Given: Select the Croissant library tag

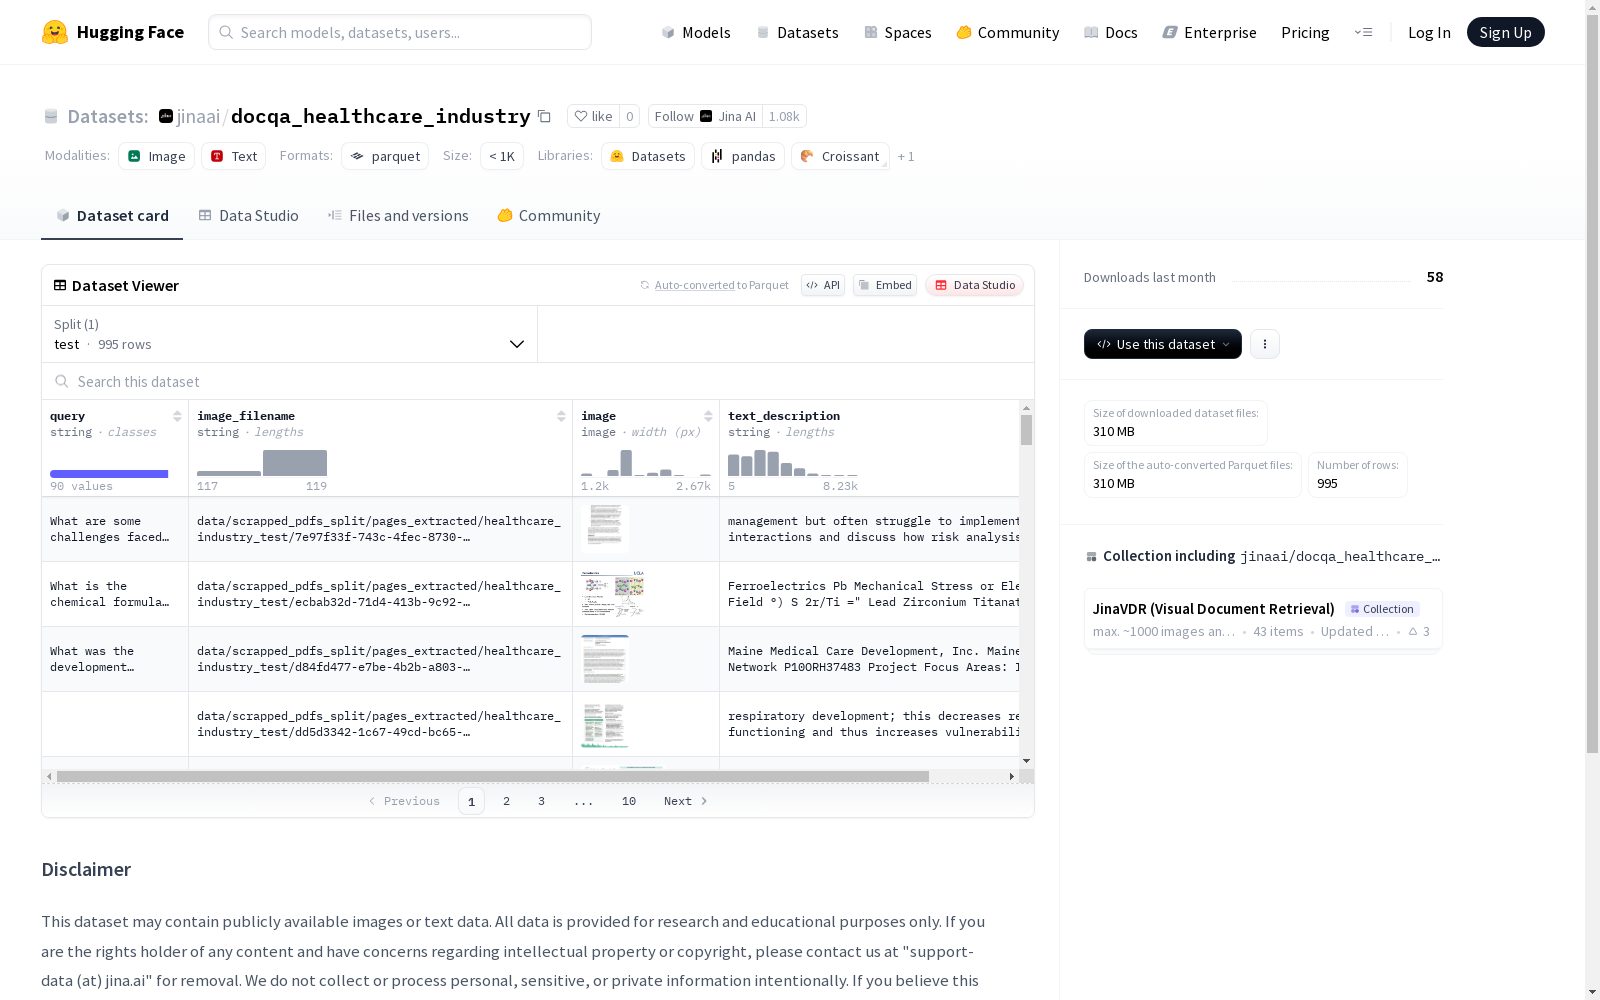Looking at the screenshot, I should [840, 156].
